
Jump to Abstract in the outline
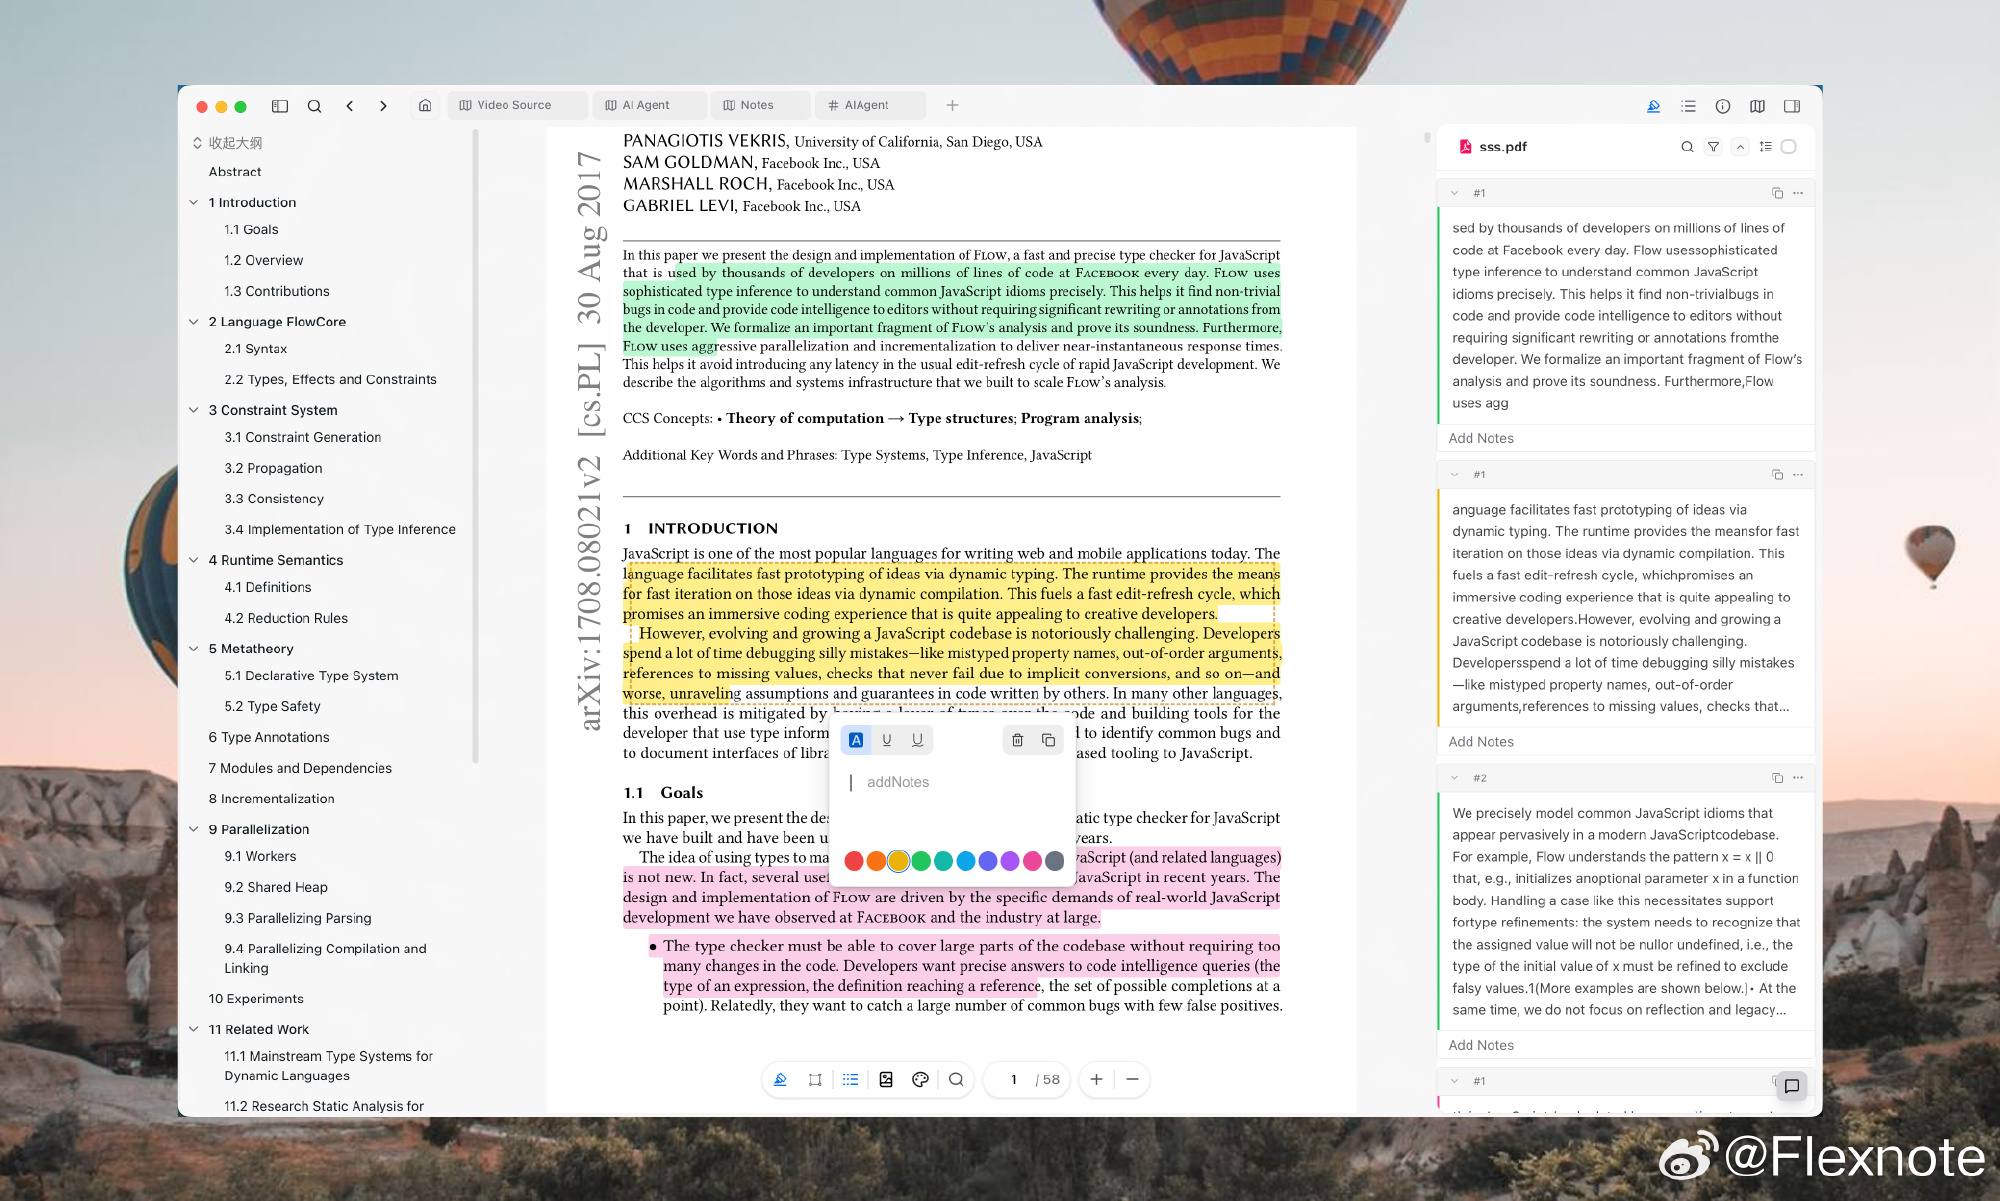pos(235,172)
